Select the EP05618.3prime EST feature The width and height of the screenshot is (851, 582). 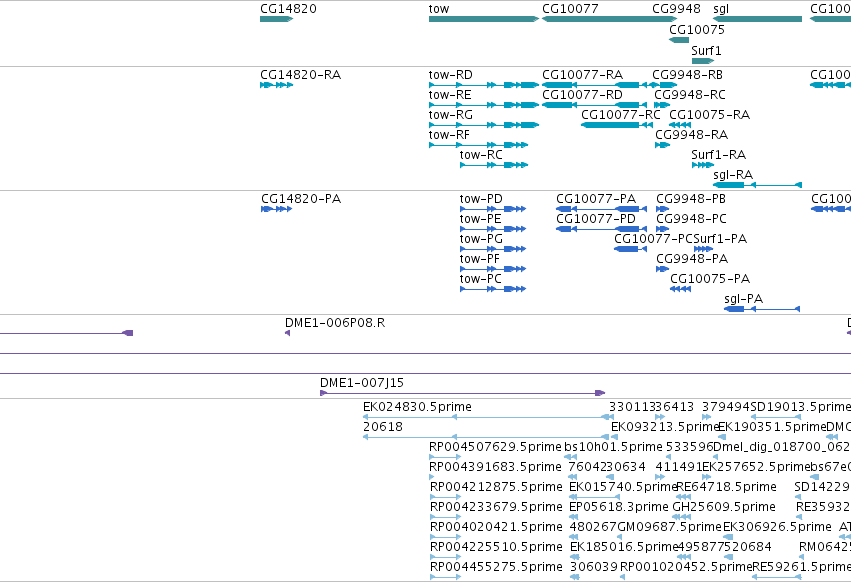tap(573, 517)
